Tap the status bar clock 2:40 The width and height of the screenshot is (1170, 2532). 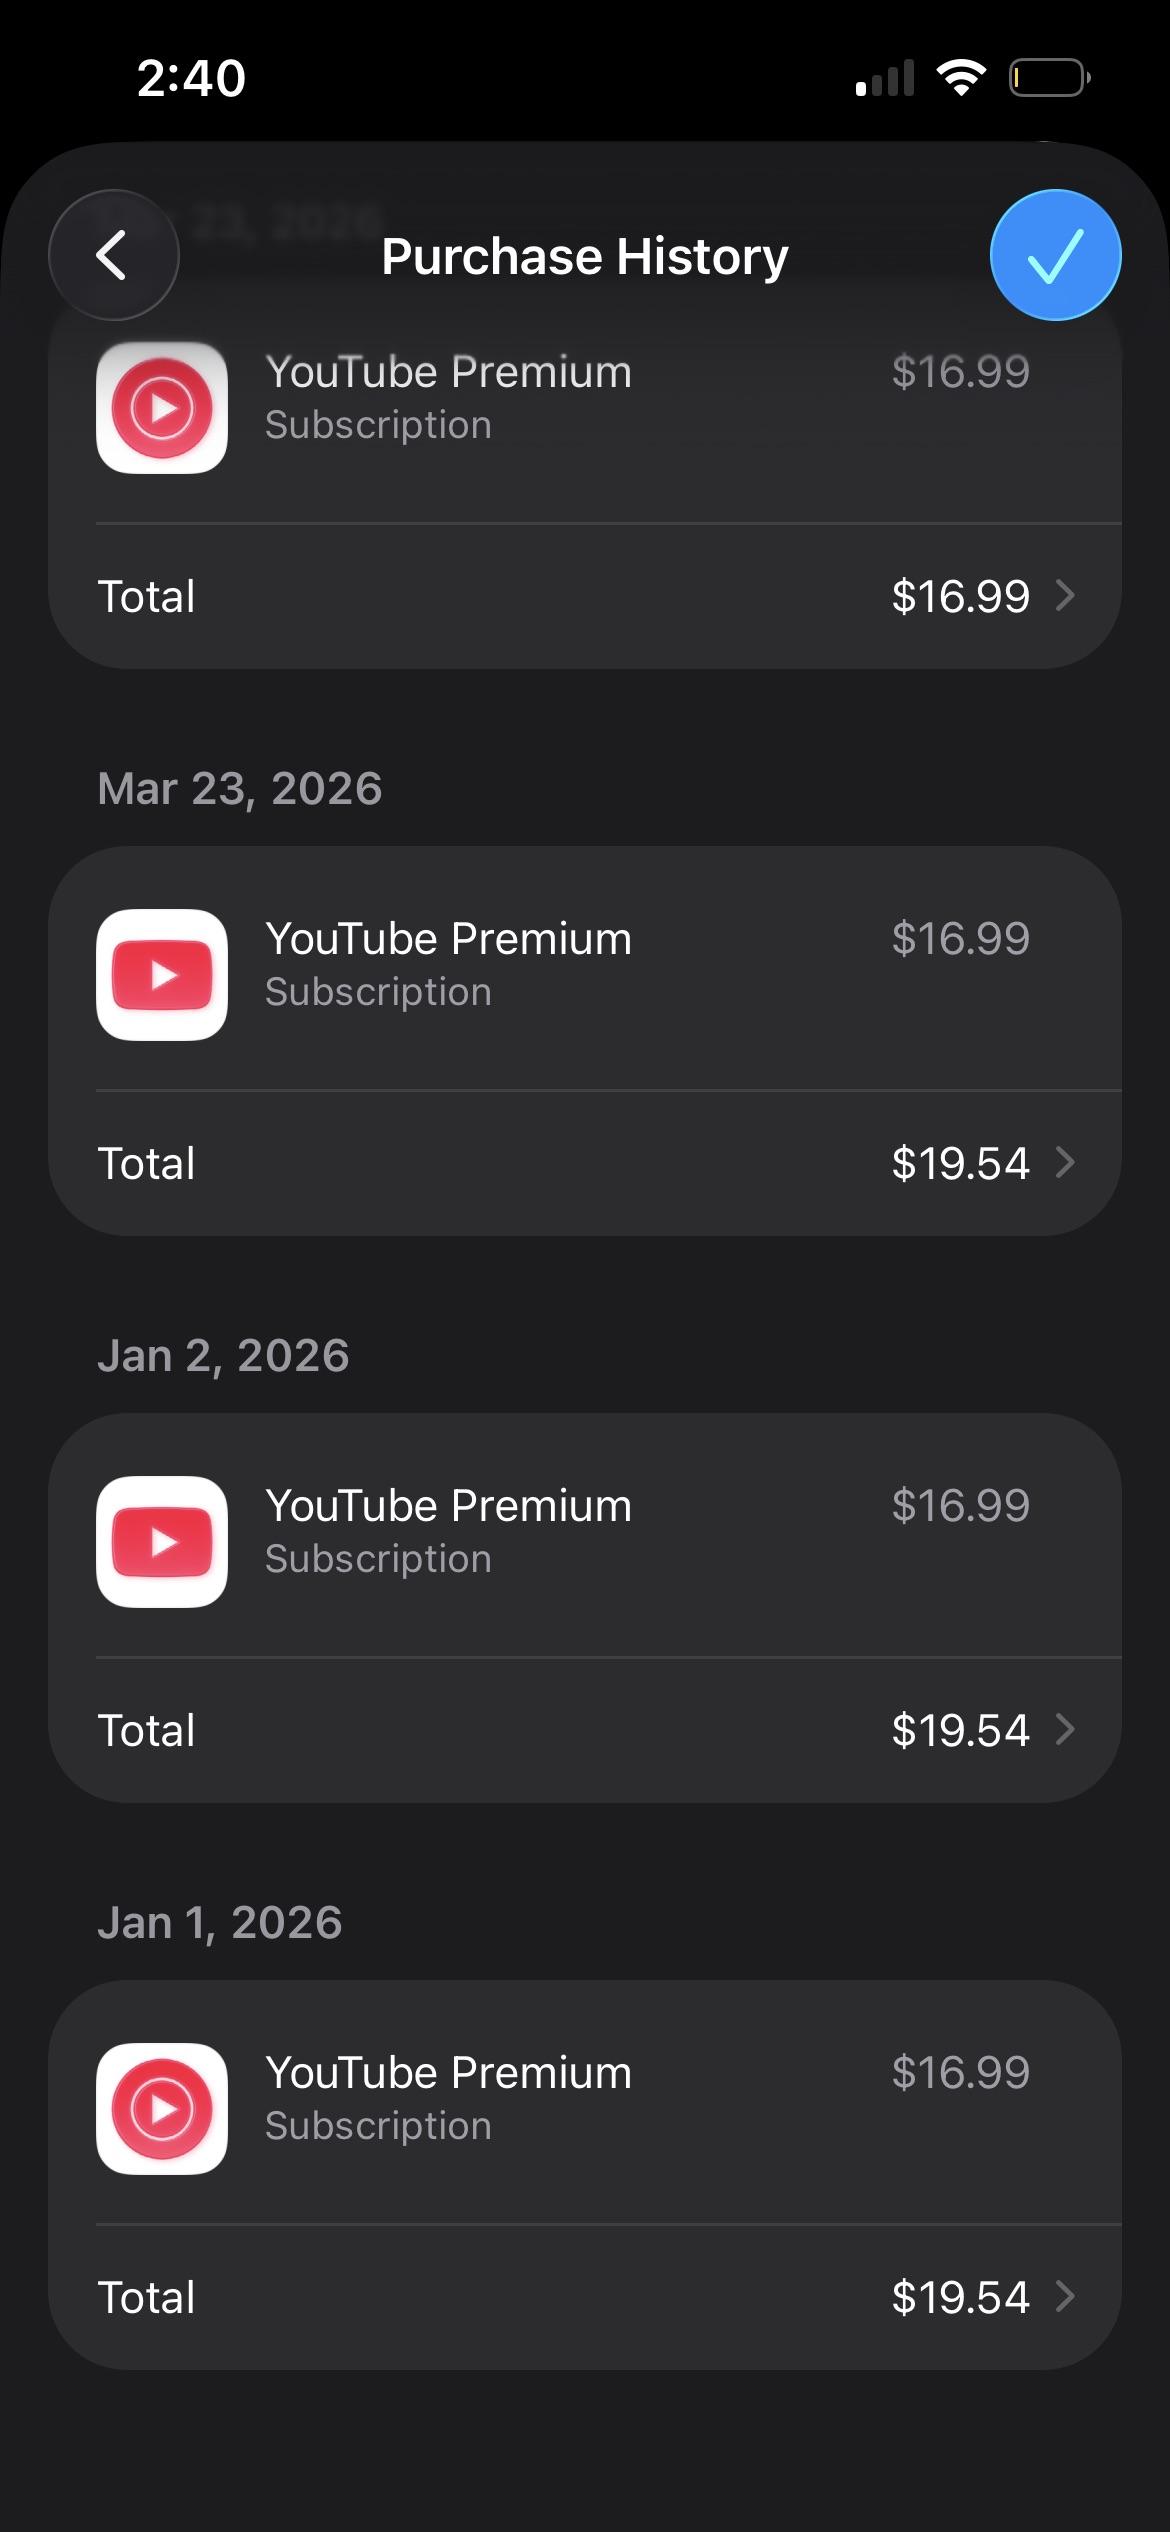(191, 78)
